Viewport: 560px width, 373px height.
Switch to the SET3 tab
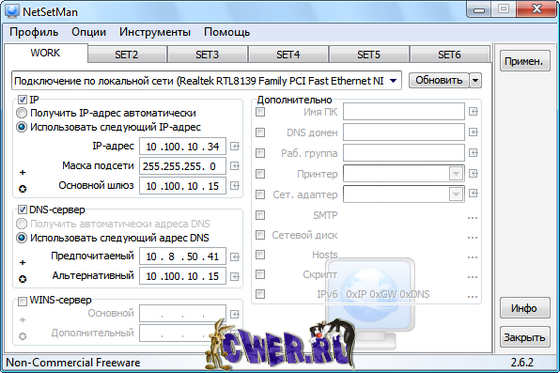[207, 55]
